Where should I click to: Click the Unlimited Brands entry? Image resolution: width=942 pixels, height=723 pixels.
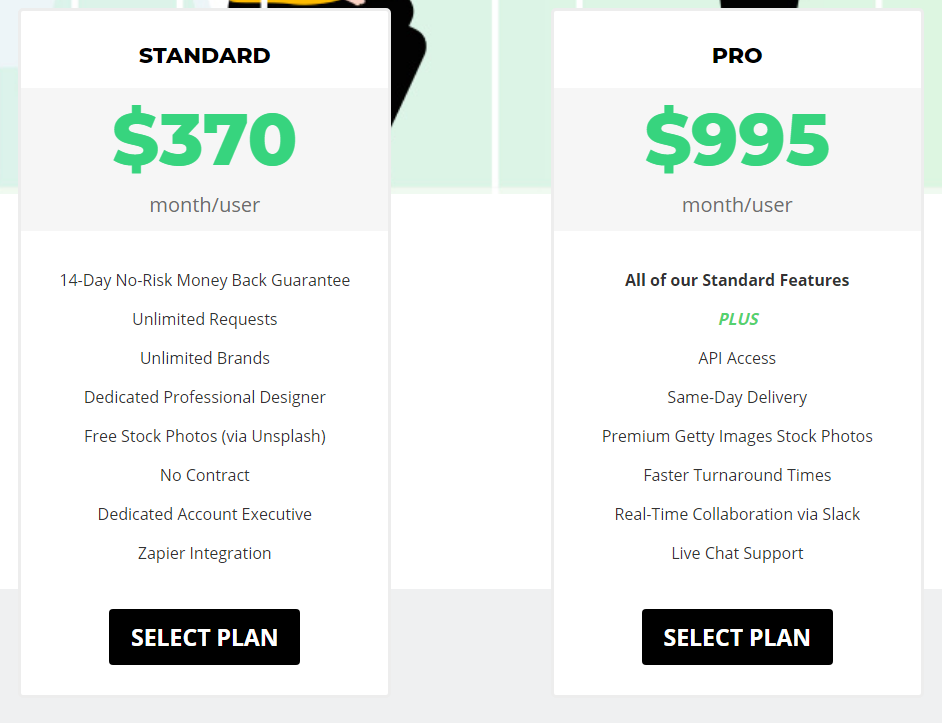pos(204,358)
